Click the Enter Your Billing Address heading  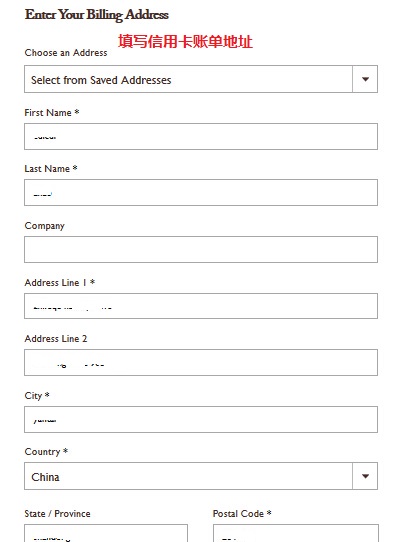coord(97,15)
